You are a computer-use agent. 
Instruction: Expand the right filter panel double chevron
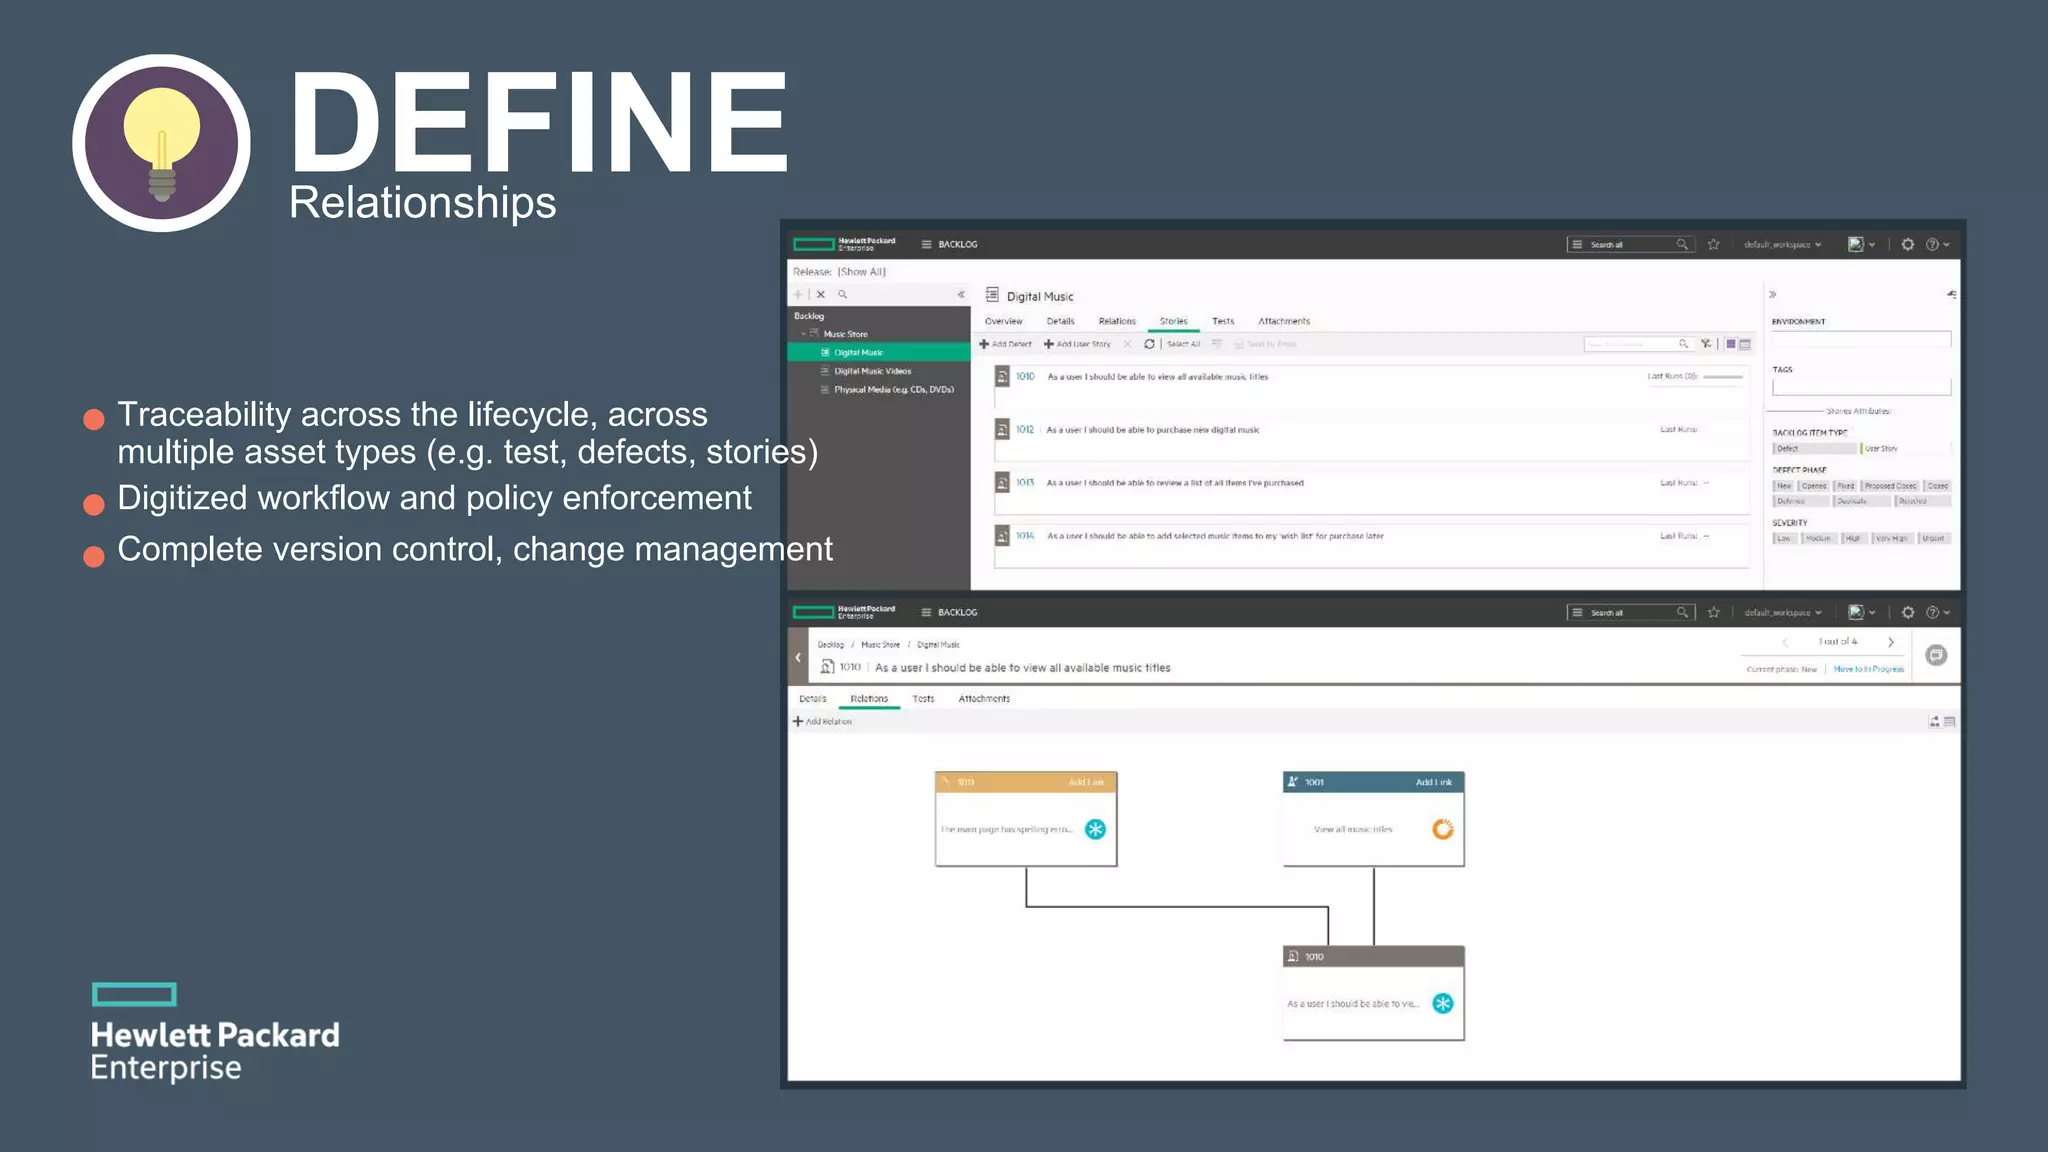(x=1773, y=294)
